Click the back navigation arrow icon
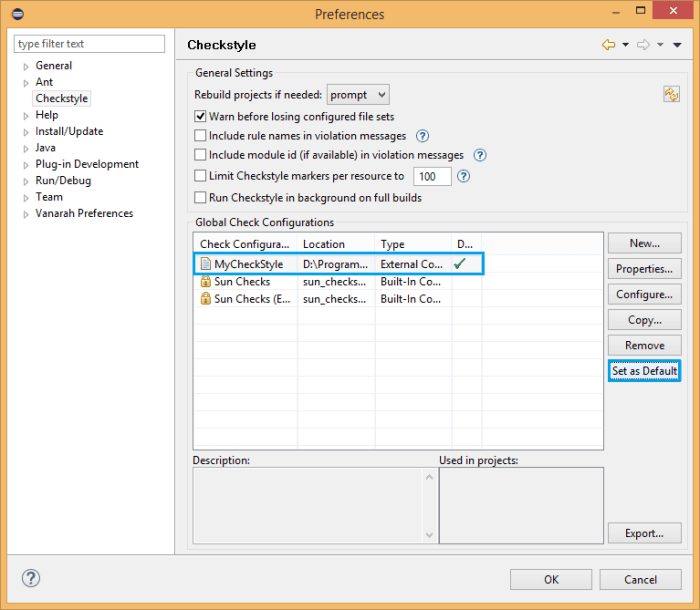 tap(608, 45)
